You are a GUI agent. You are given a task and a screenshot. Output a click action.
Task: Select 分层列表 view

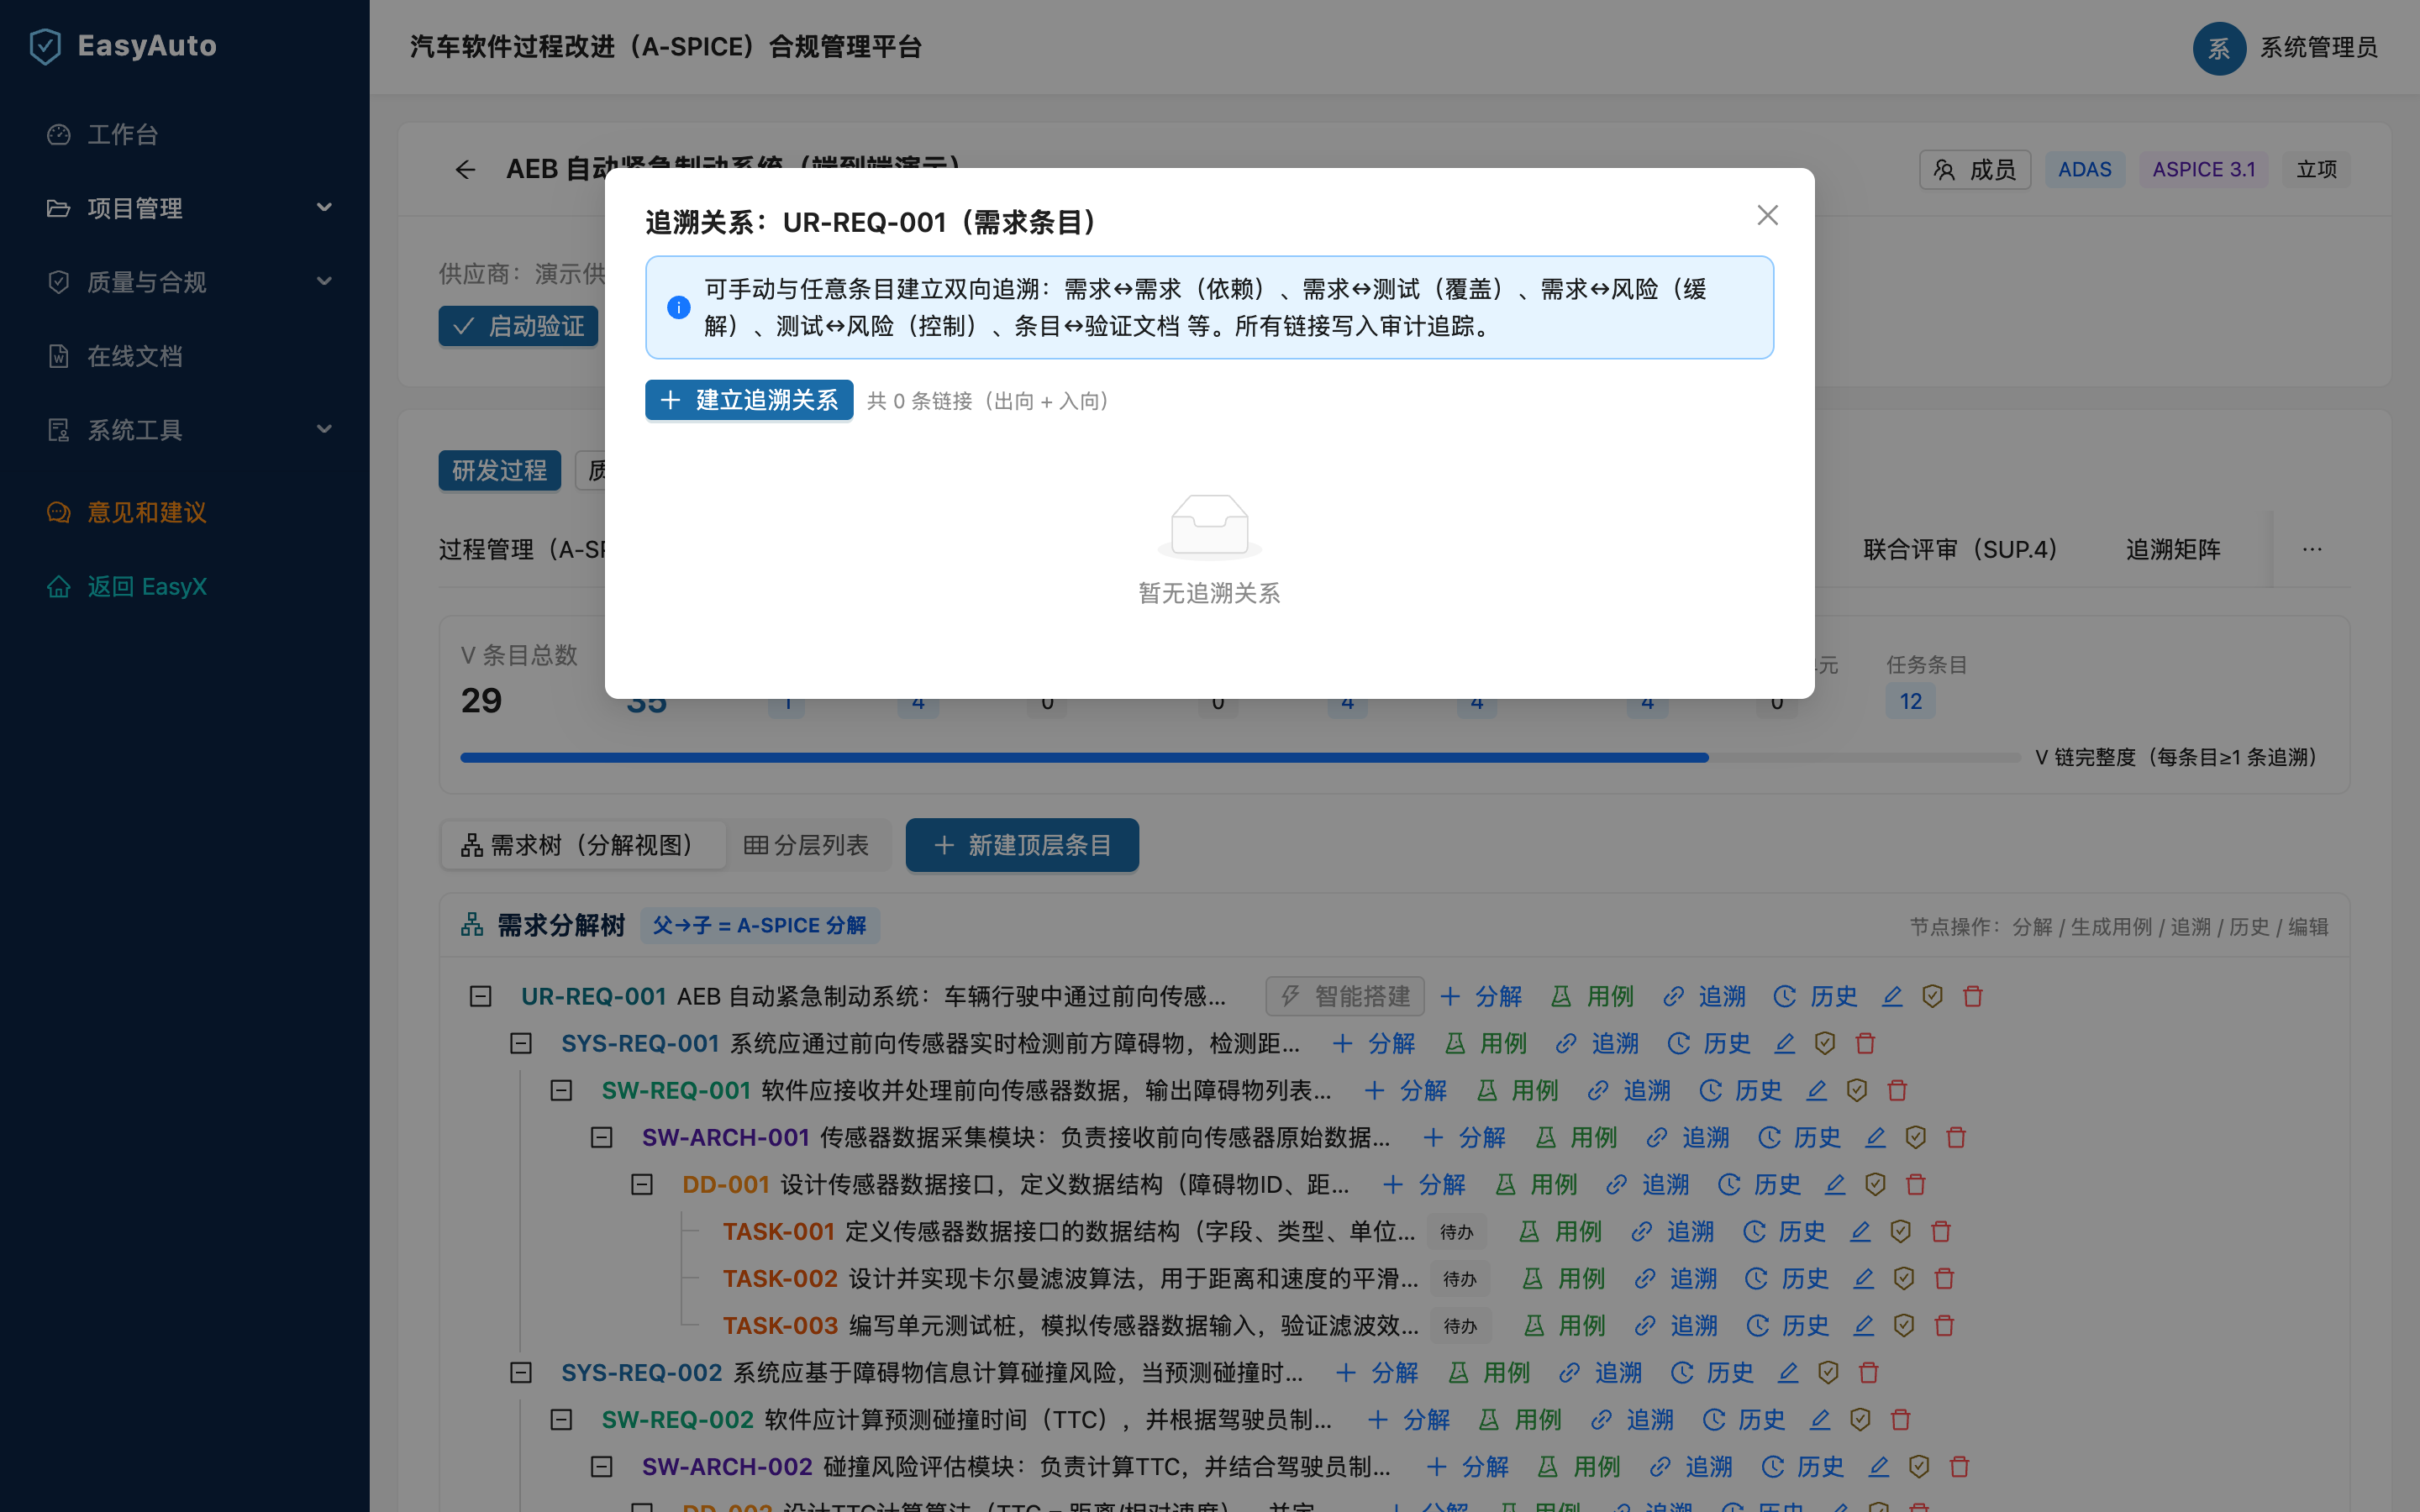coord(806,845)
